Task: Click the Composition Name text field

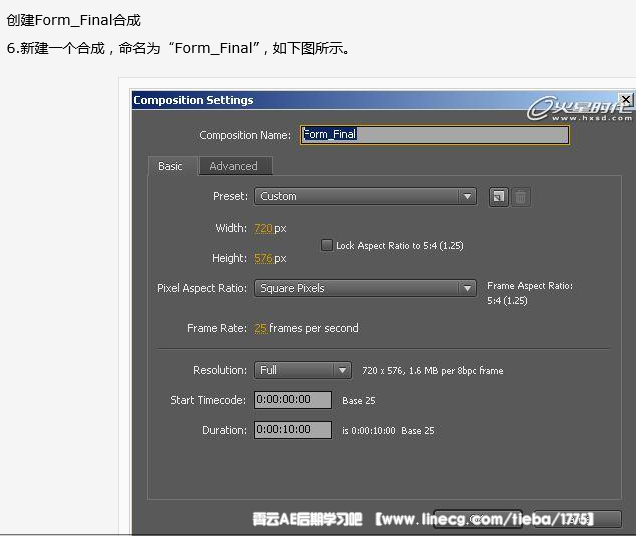Action: (x=434, y=134)
